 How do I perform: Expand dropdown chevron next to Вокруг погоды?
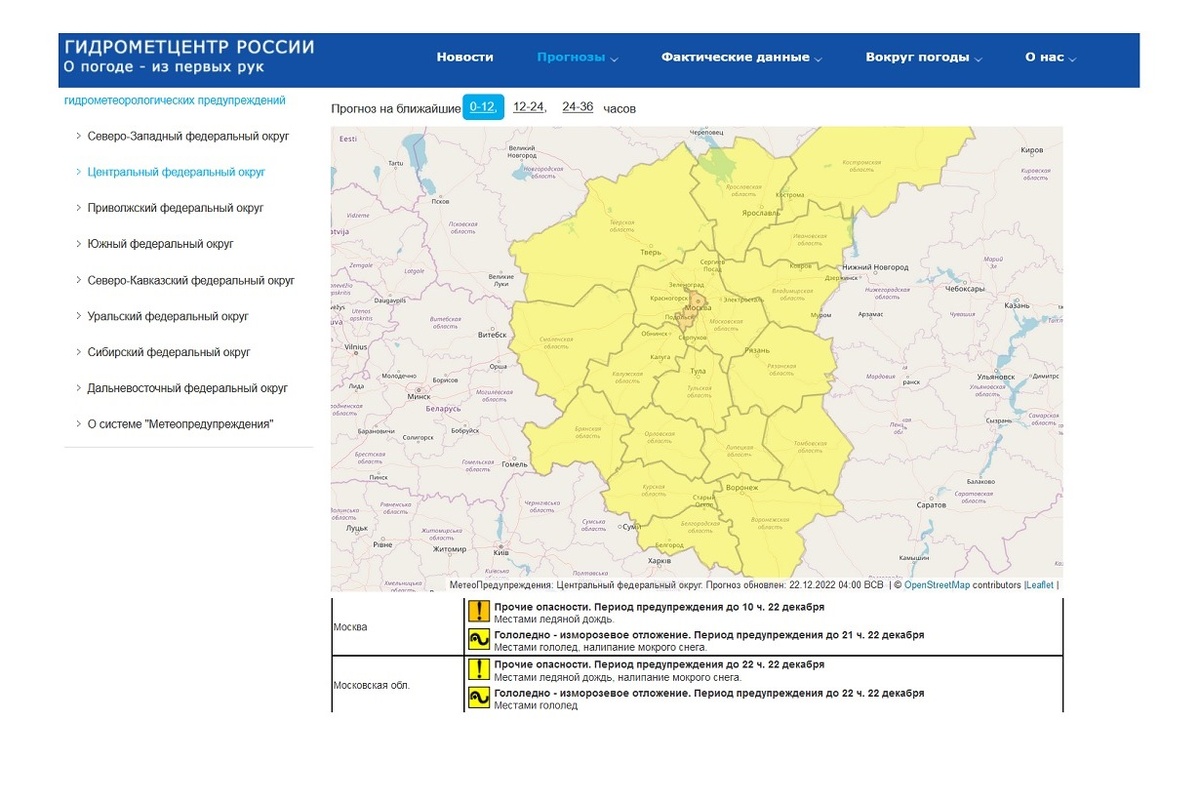(978, 59)
